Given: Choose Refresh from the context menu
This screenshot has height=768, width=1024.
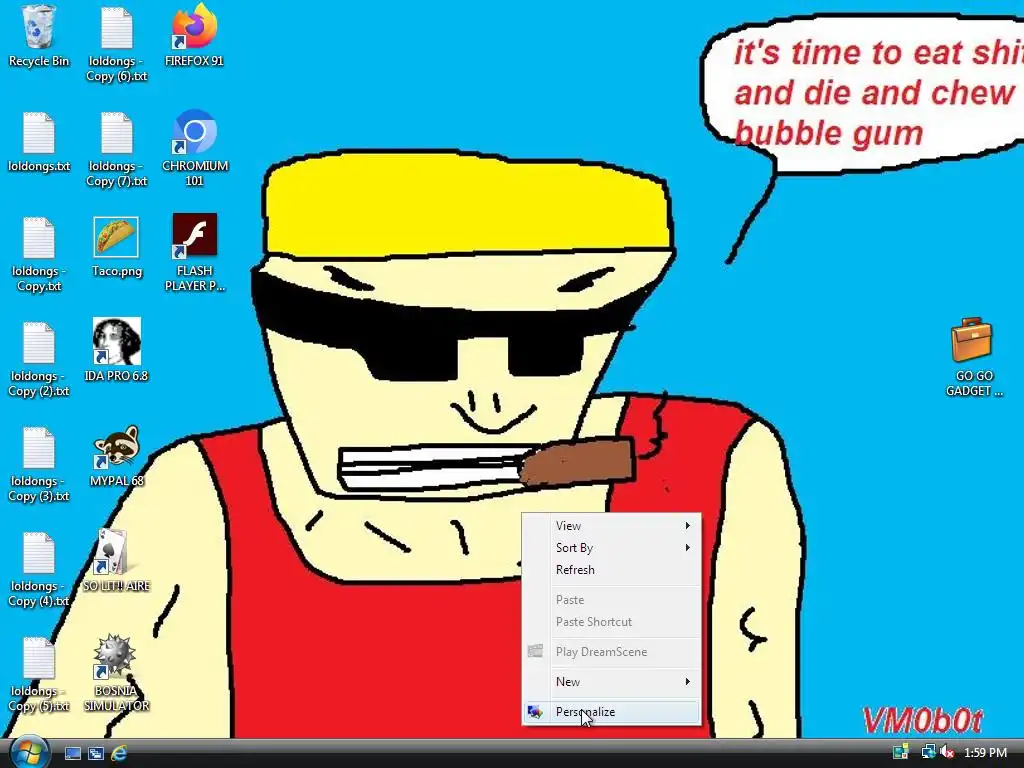Looking at the screenshot, I should pyautogui.click(x=611, y=570).
